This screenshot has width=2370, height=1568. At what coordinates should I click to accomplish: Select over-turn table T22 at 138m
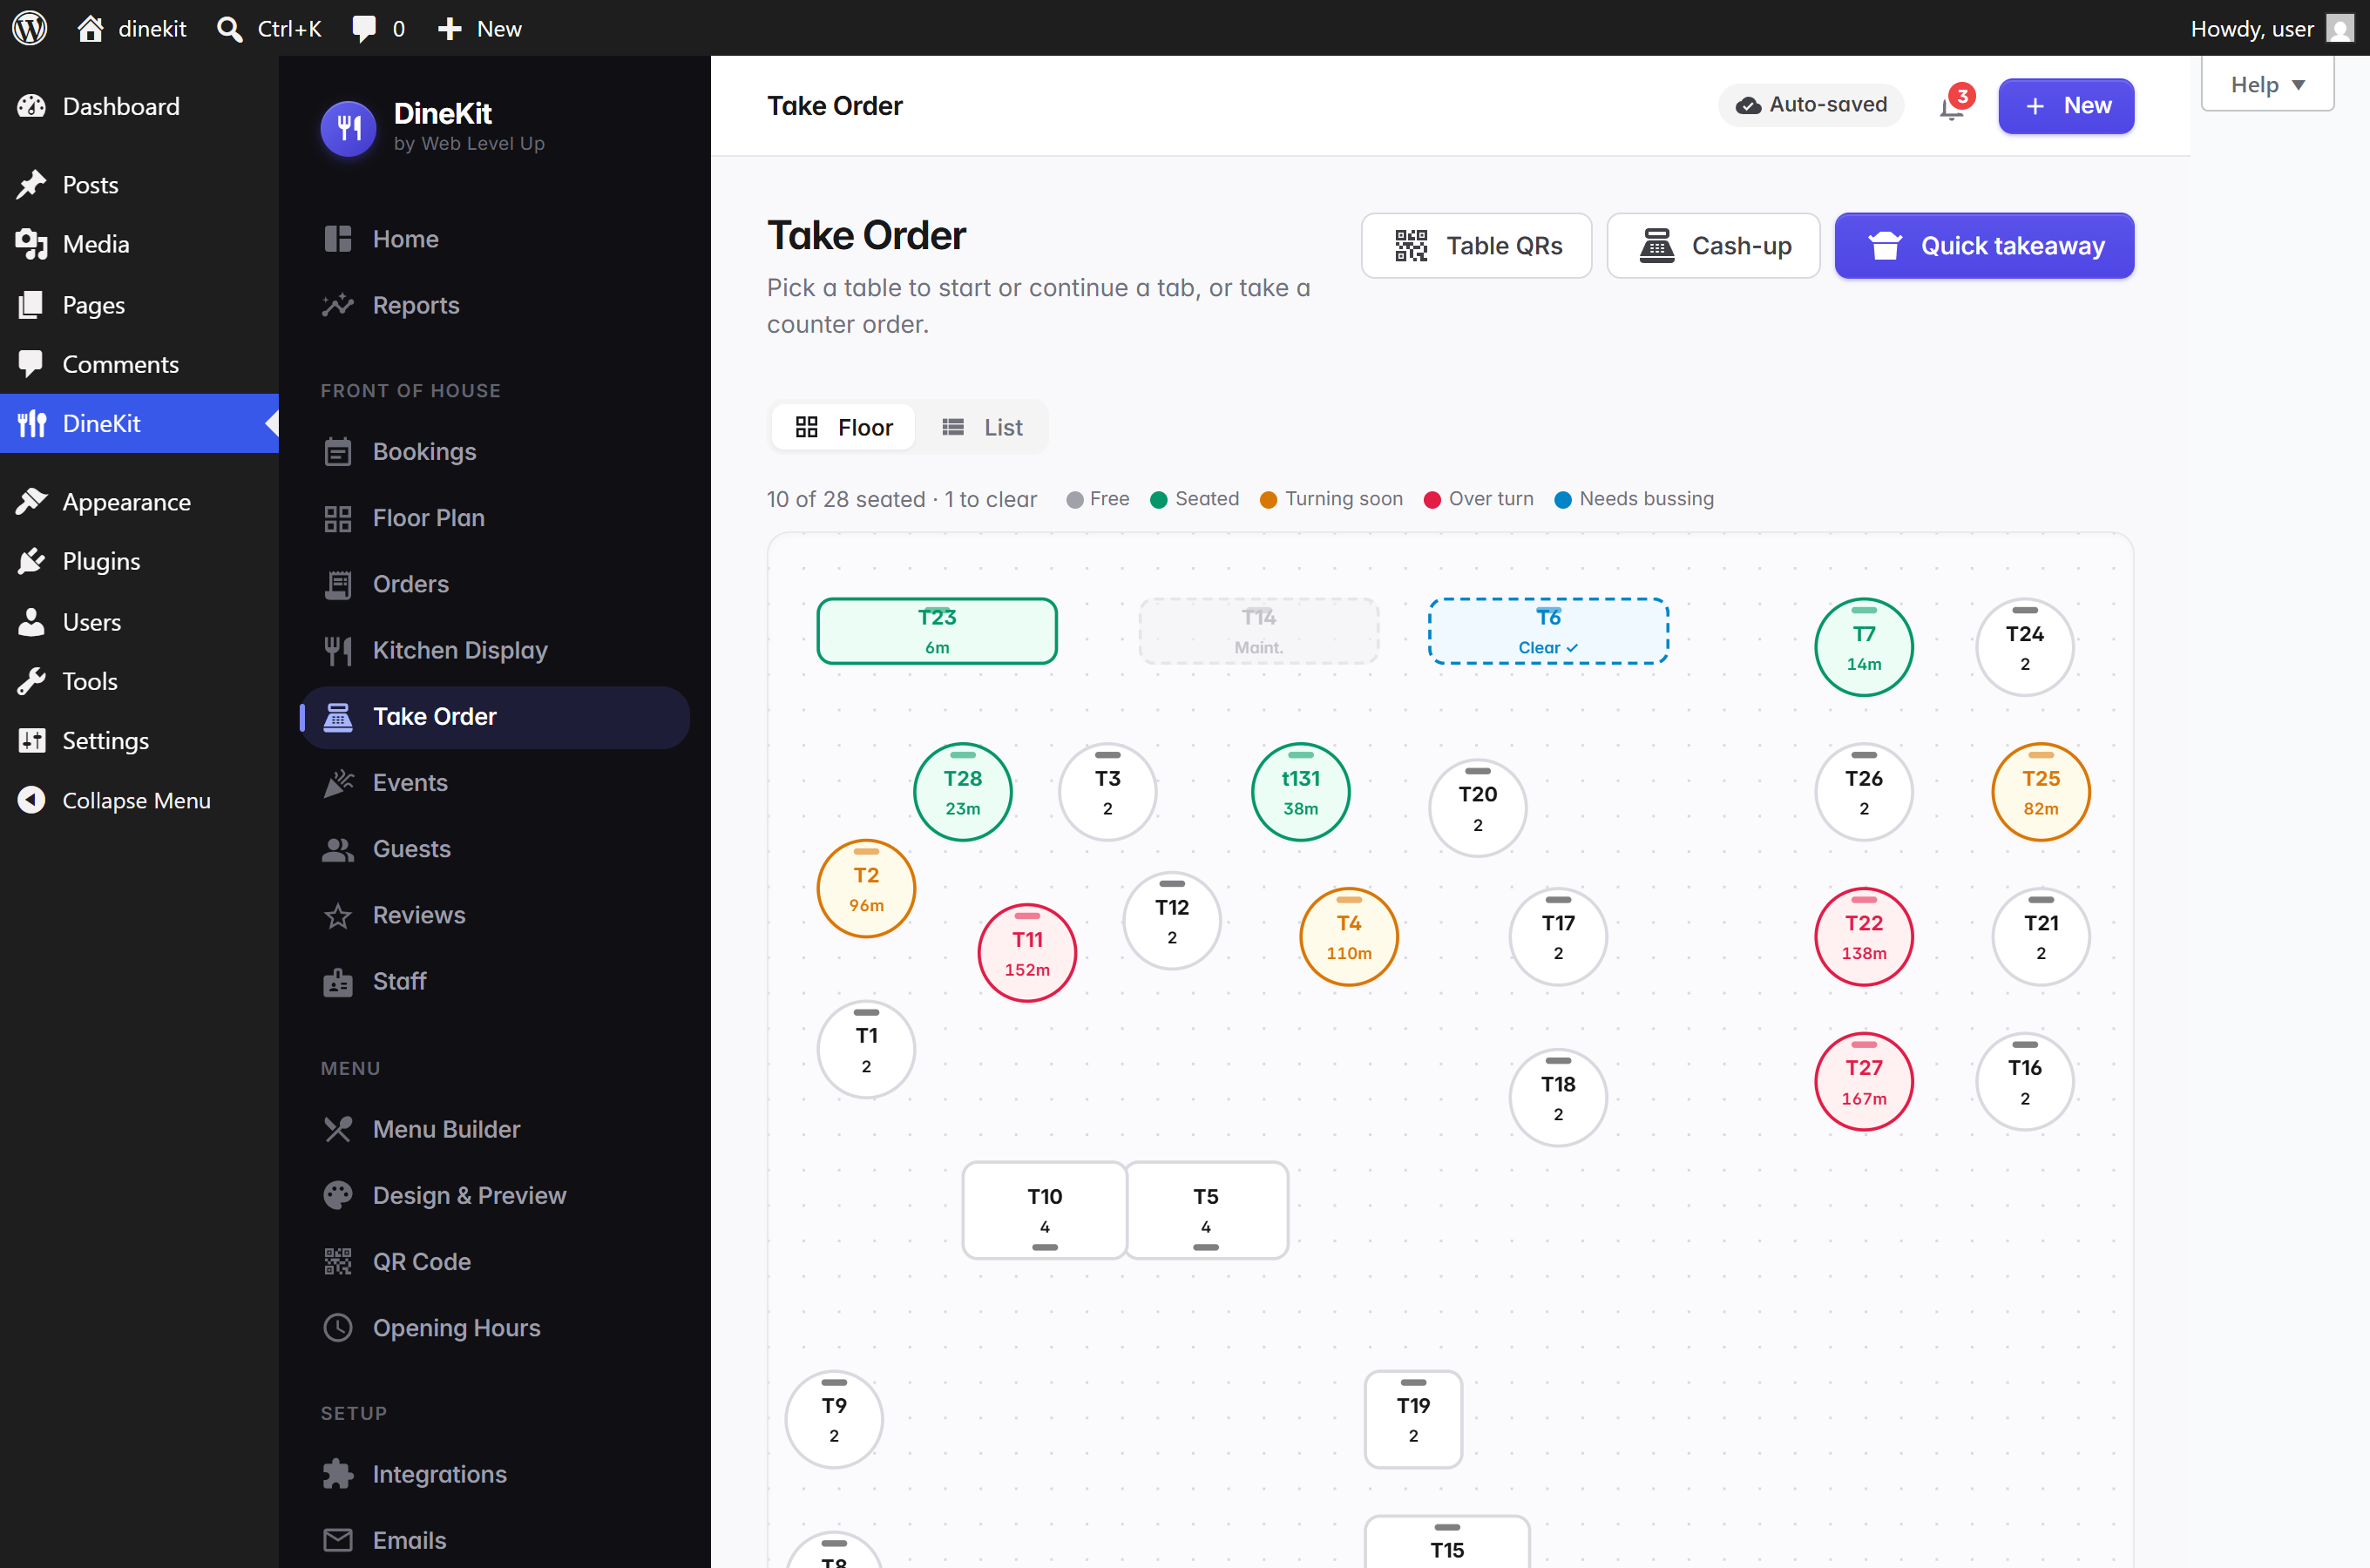coord(1864,937)
